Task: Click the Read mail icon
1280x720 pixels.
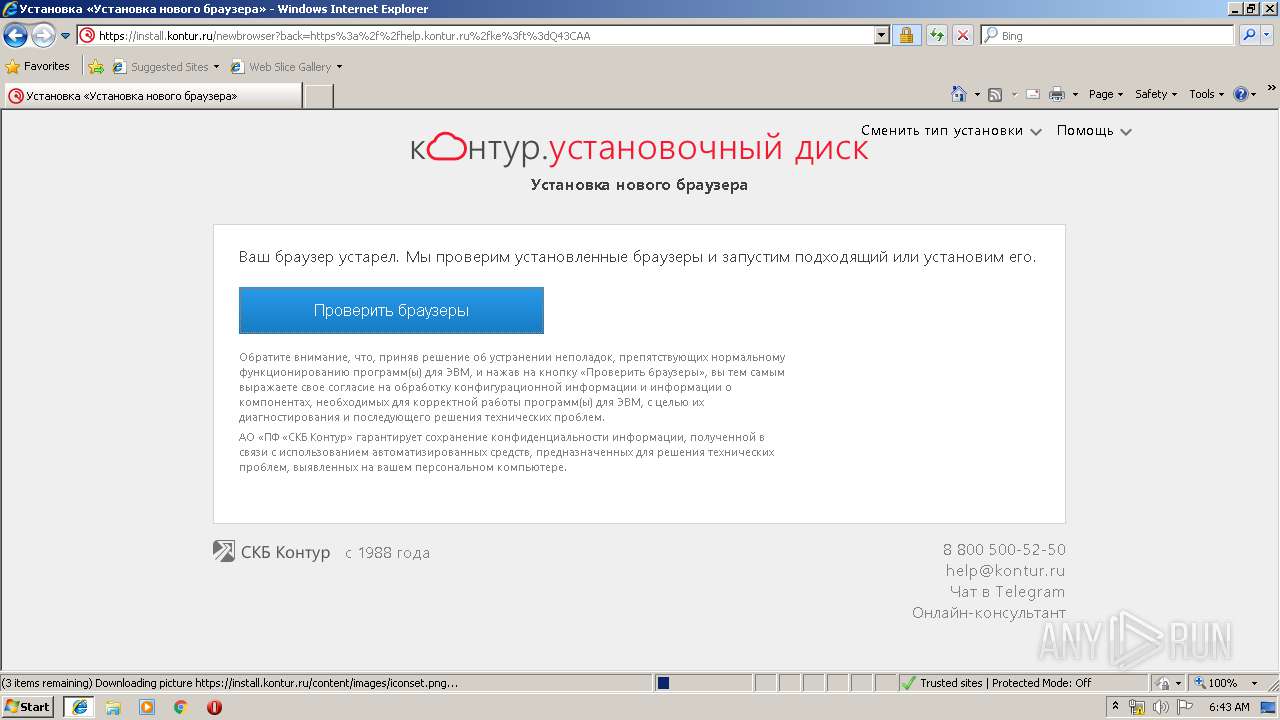Action: click(1033, 94)
